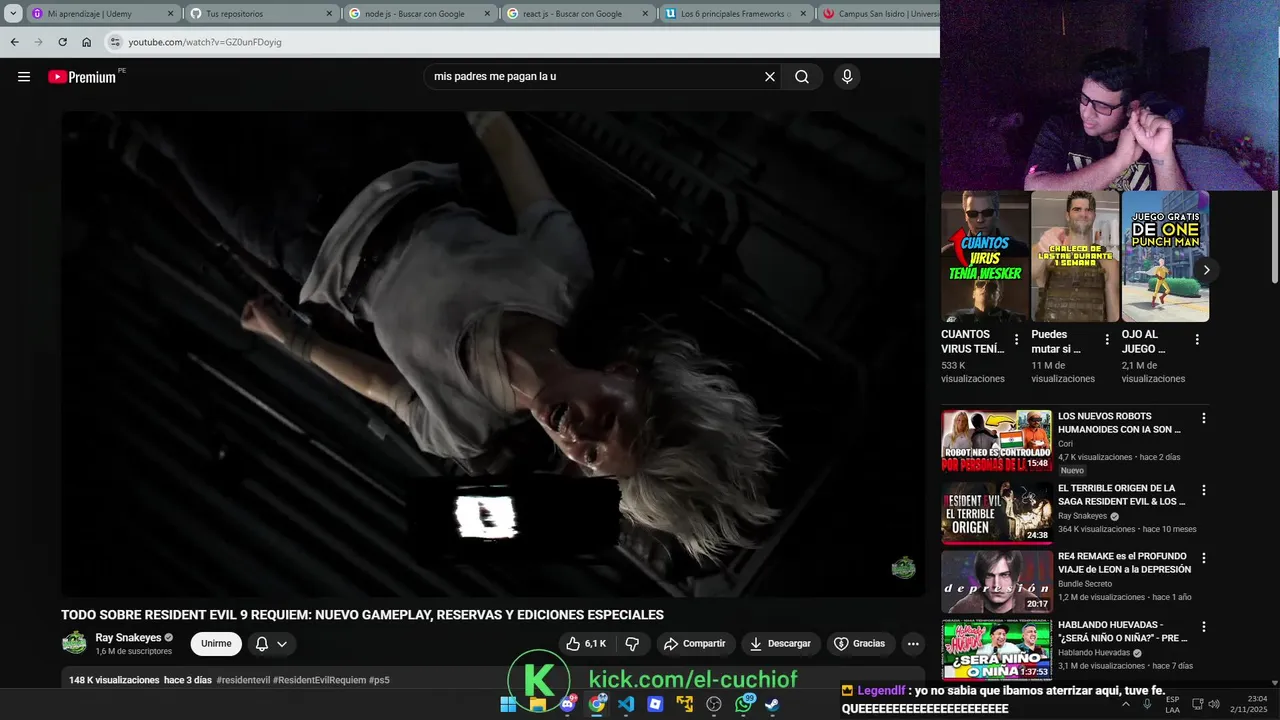Start a voice search with the microphone

[x=847, y=77]
